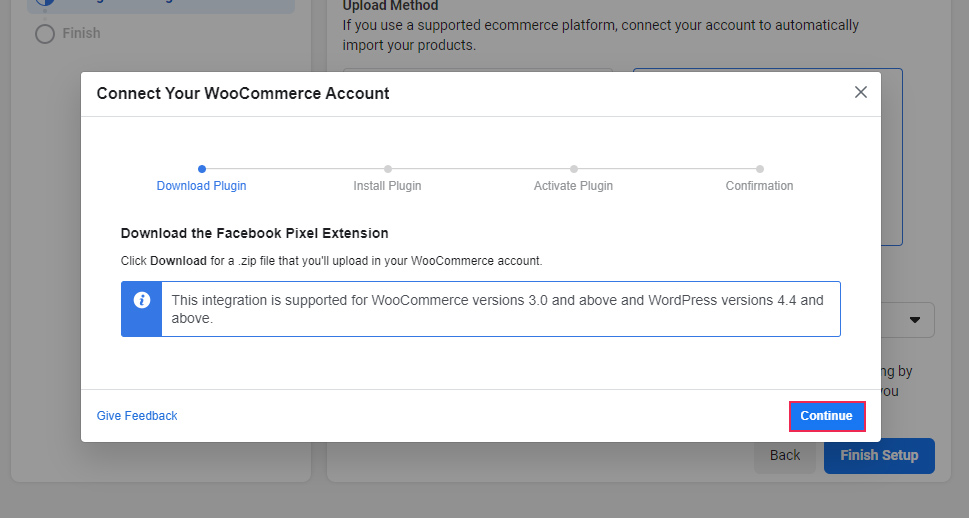Click the 'Download the Facebook Pixel Extension' heading

click(x=255, y=234)
